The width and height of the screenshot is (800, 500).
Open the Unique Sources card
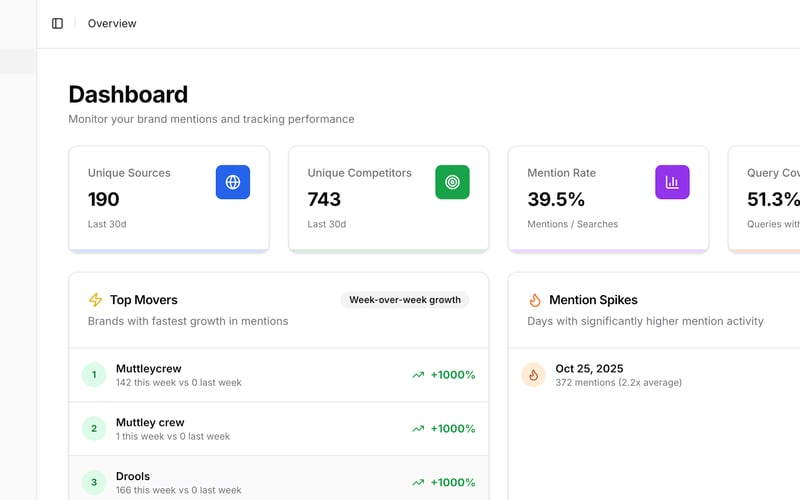click(x=169, y=199)
